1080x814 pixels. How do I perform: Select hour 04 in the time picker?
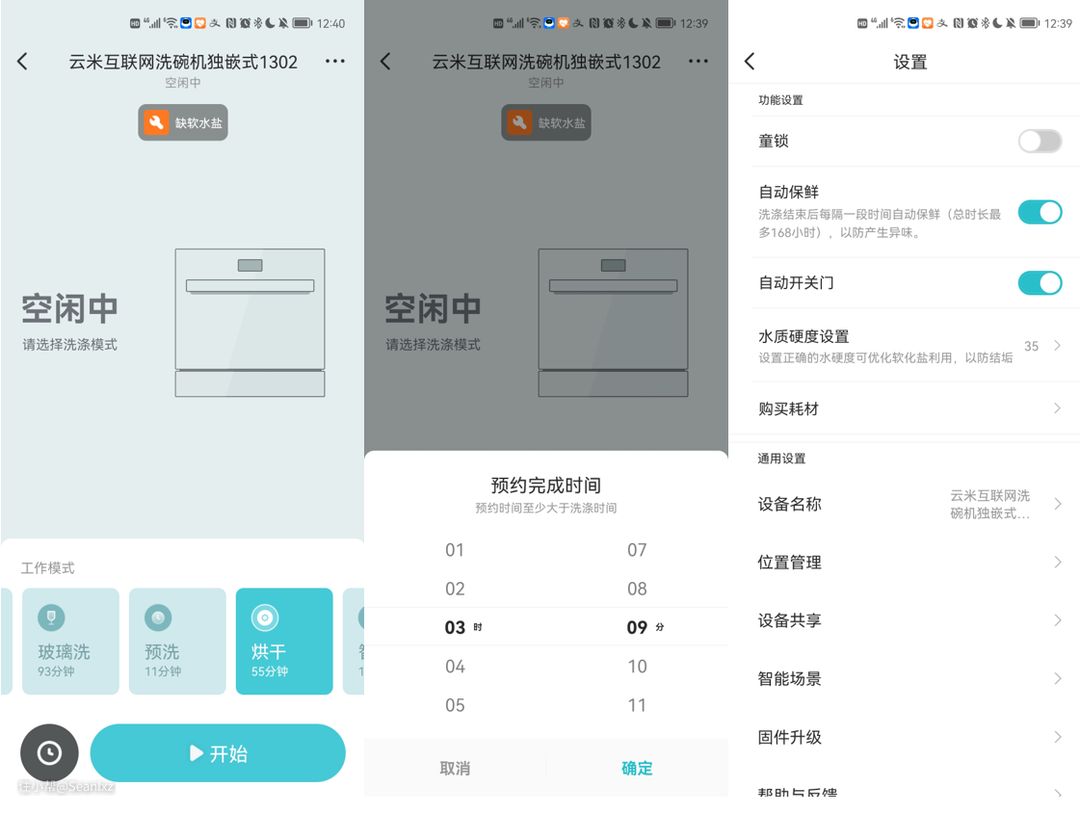pyautogui.click(x=455, y=667)
